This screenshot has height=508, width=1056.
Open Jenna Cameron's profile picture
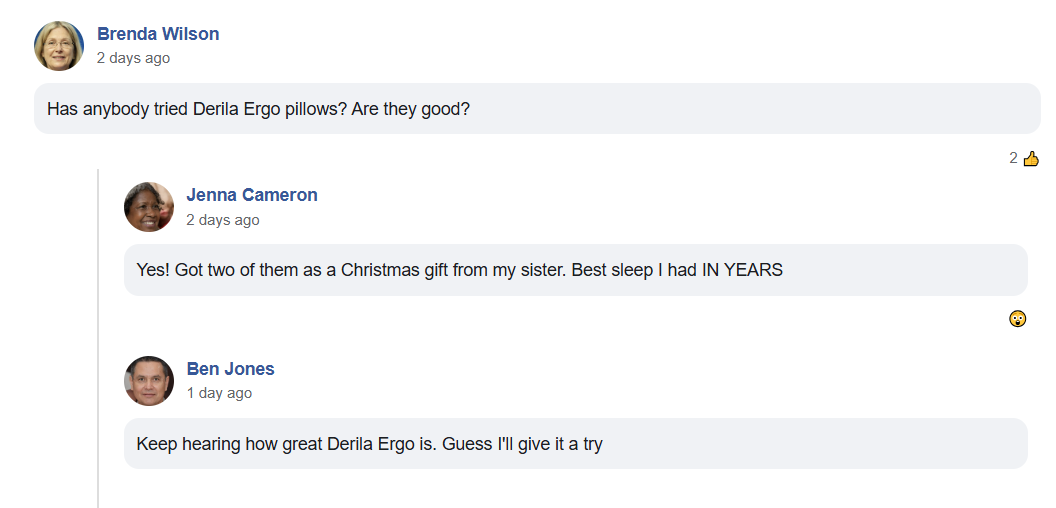tap(149, 207)
